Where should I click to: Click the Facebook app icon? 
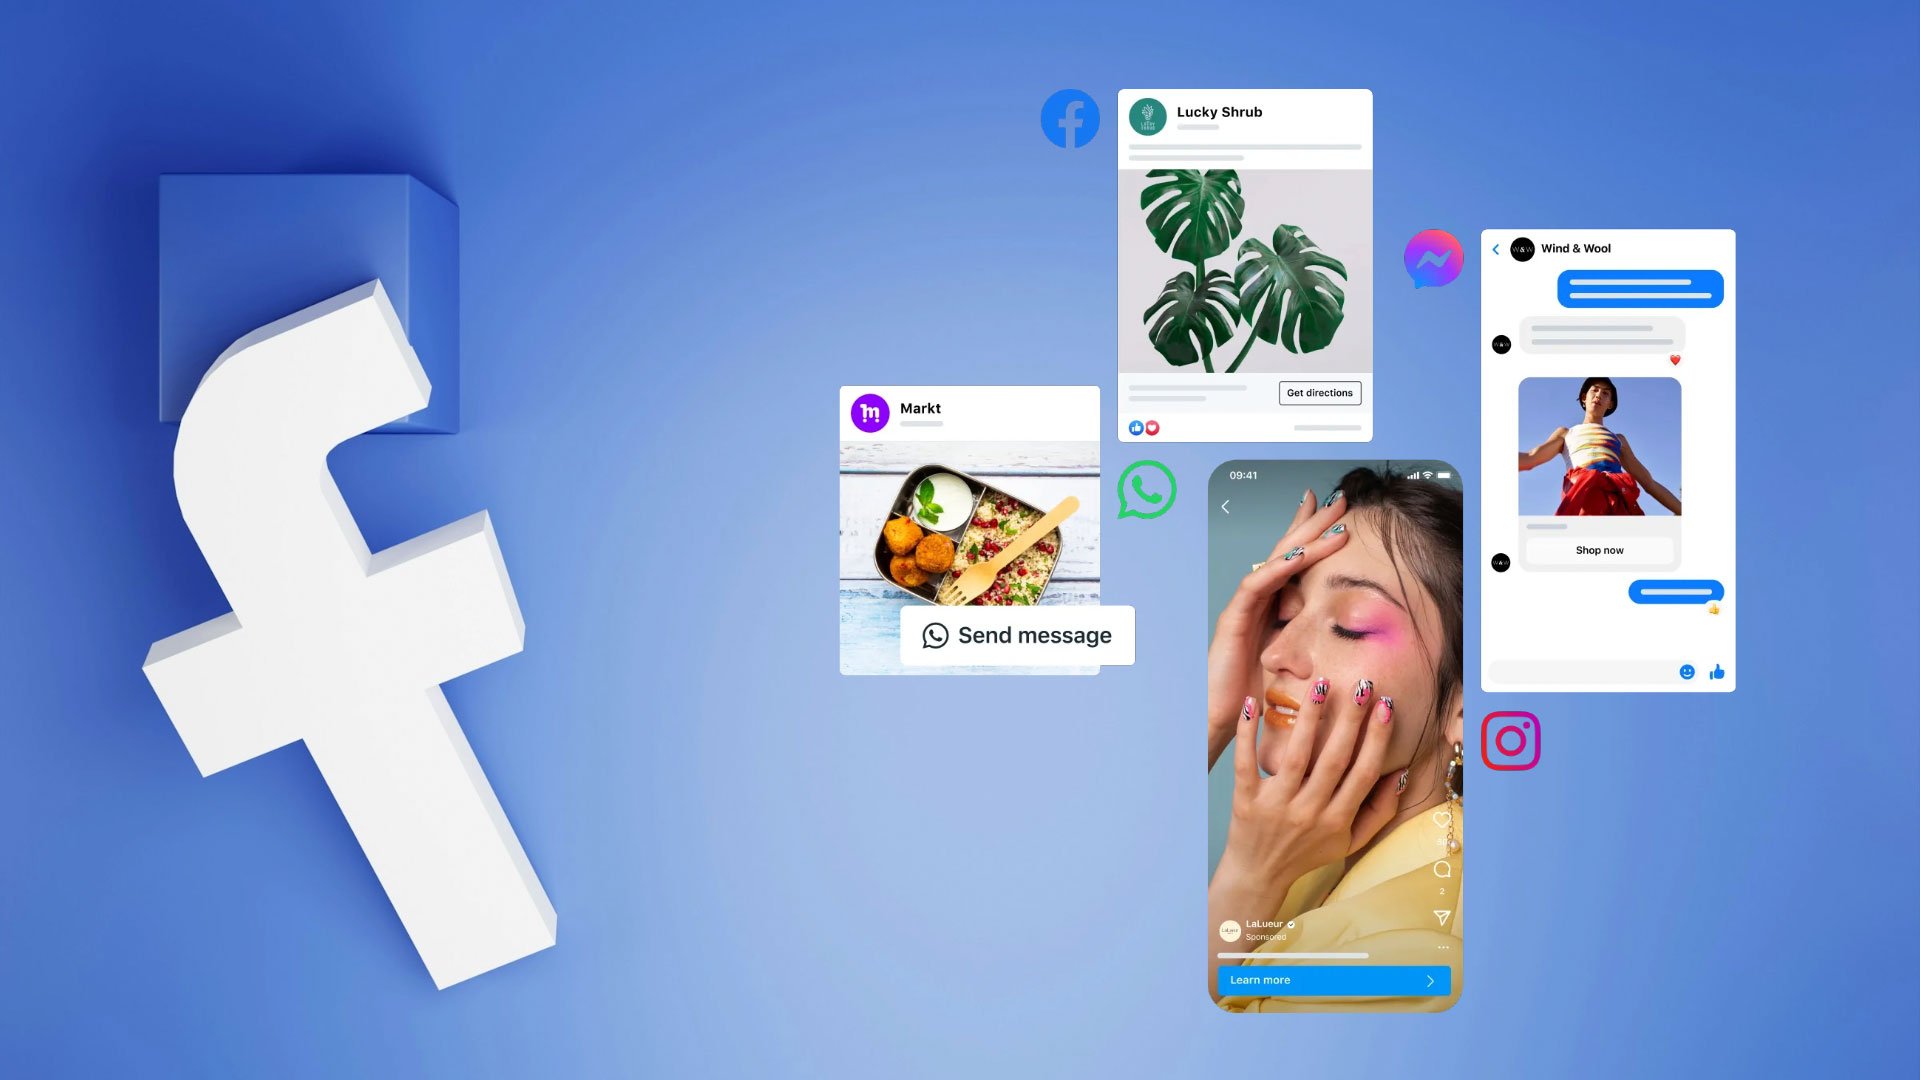coord(1069,117)
